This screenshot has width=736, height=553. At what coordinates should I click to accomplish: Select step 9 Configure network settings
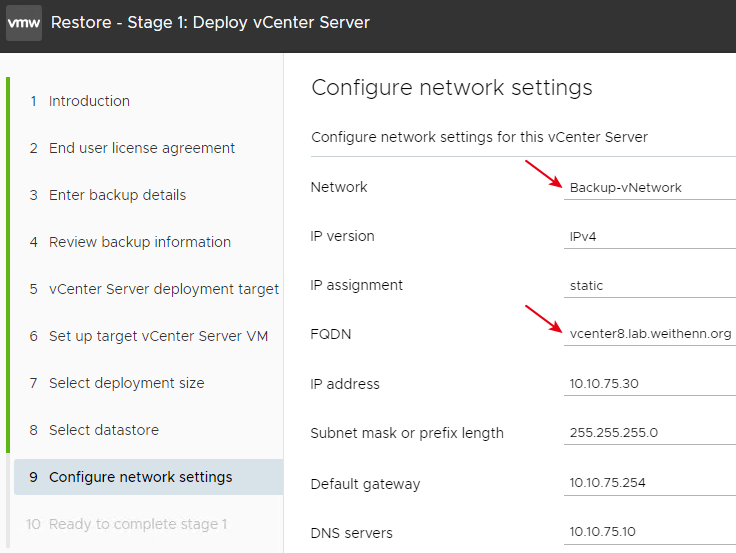(149, 477)
